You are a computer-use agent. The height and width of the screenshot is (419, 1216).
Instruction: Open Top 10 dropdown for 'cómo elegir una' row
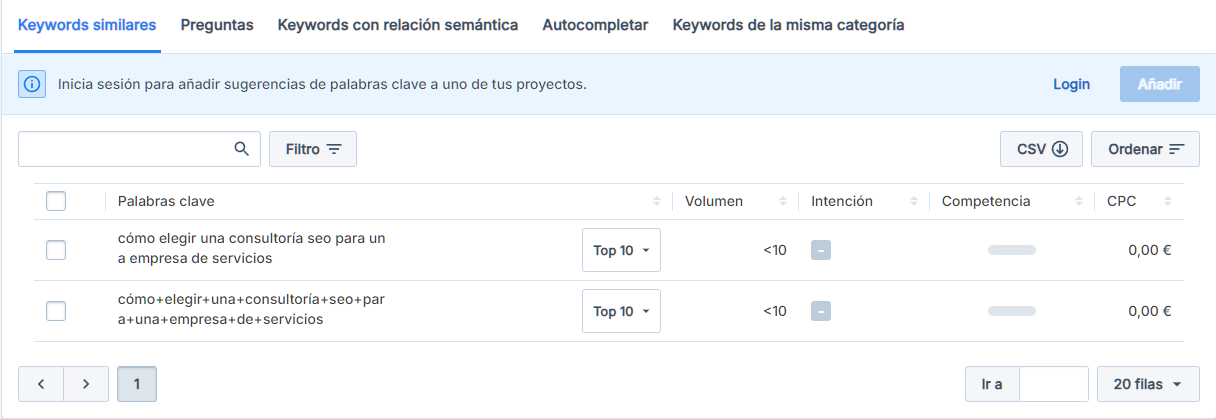[x=621, y=250]
